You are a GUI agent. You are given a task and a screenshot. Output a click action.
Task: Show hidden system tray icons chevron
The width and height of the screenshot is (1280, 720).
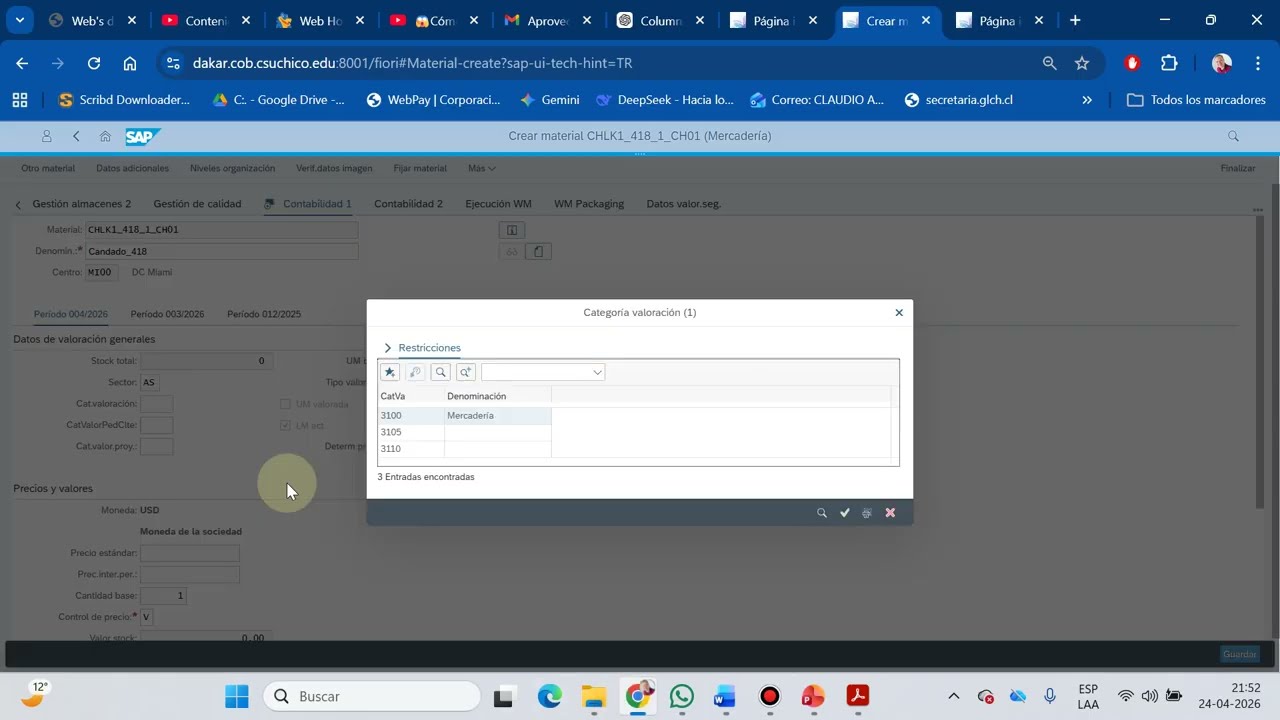953,696
